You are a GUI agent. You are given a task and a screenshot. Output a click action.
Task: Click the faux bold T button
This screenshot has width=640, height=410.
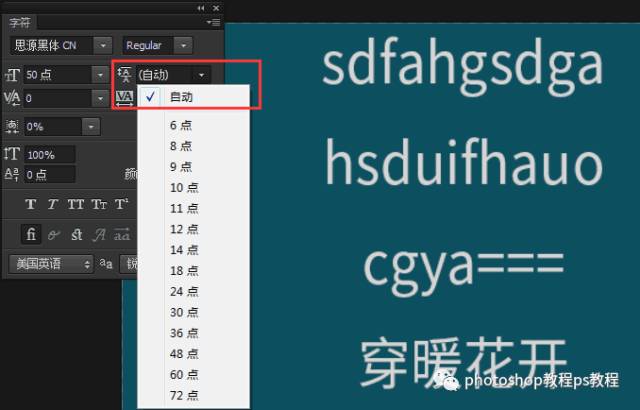pos(30,204)
